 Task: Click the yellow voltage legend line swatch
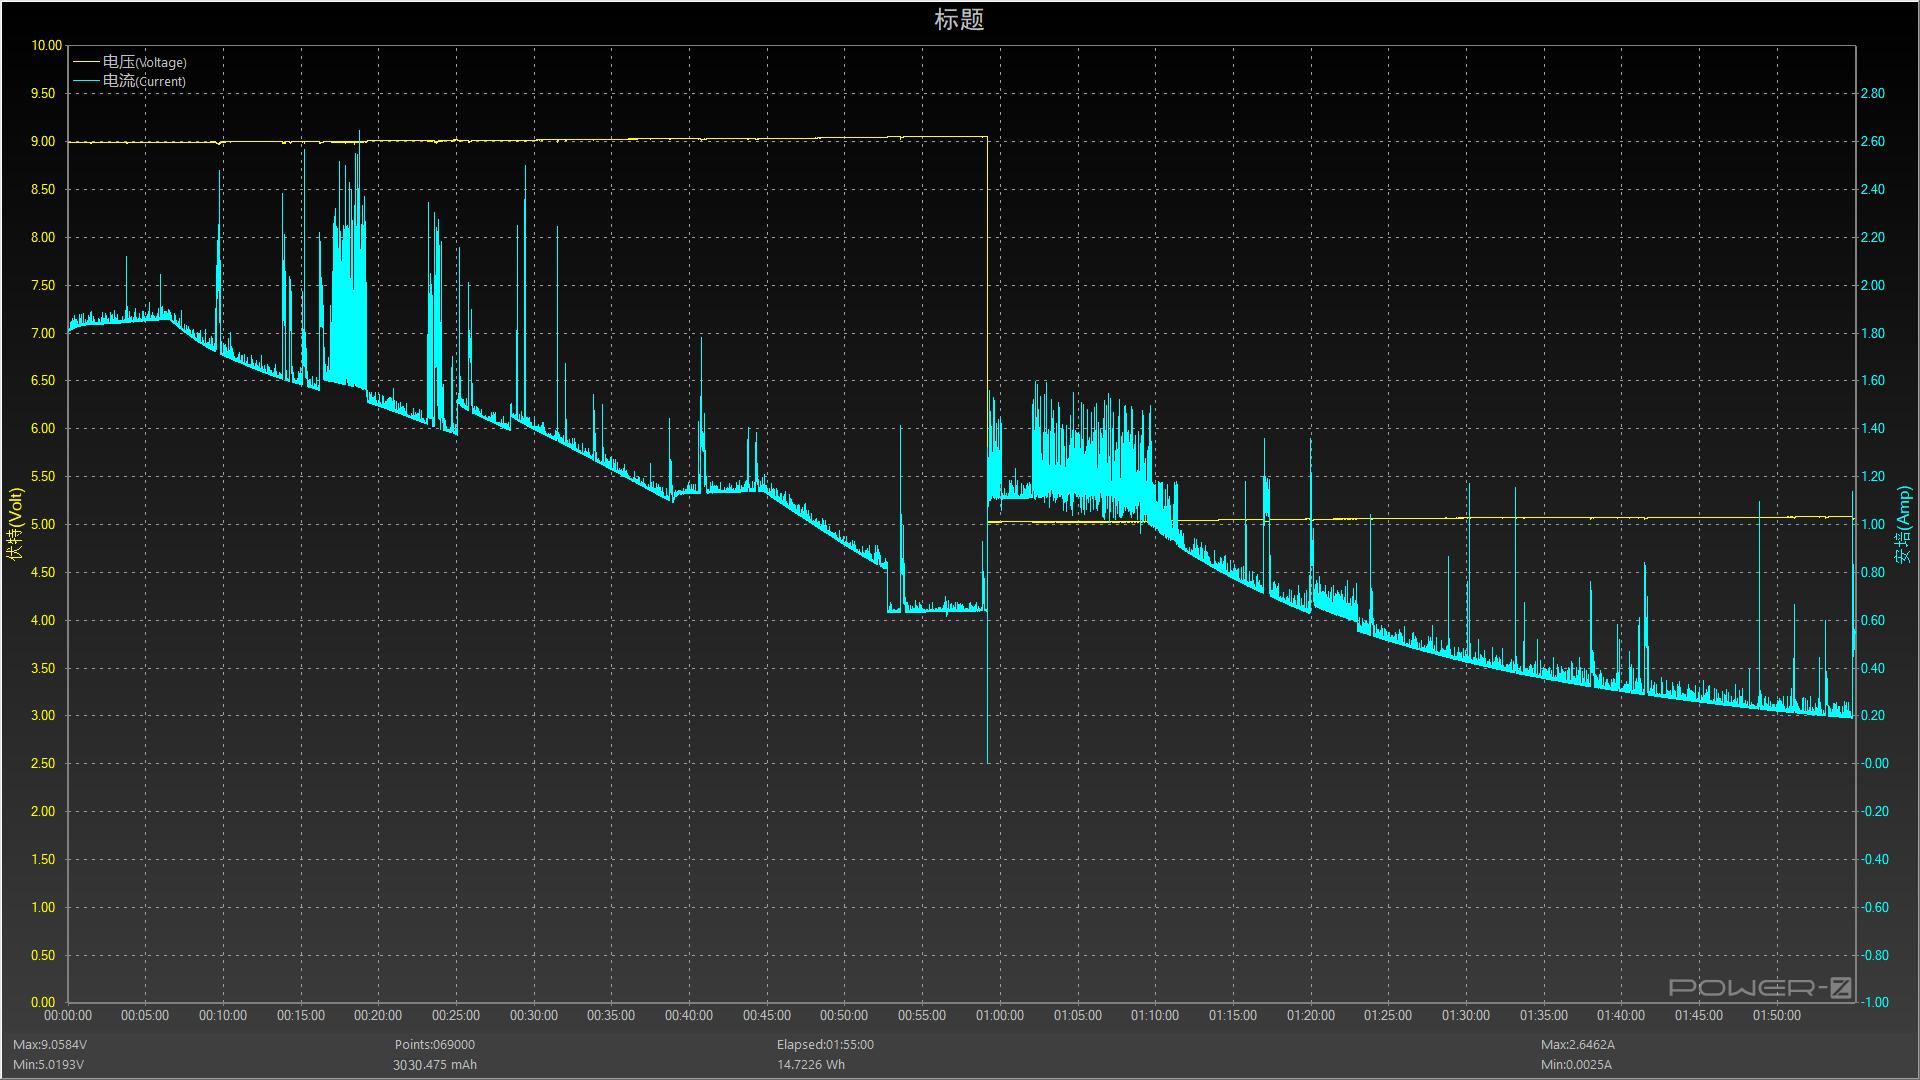click(x=86, y=62)
